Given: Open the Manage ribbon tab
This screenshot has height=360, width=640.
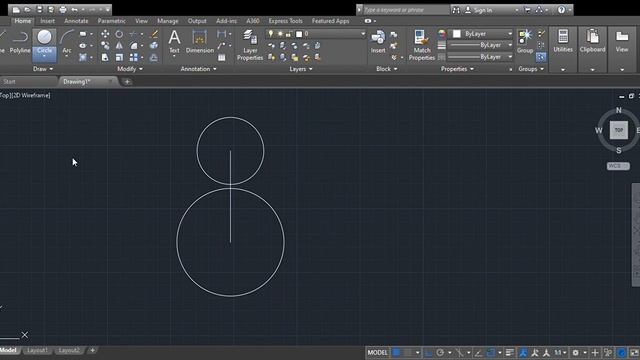Looking at the screenshot, I should (x=168, y=21).
